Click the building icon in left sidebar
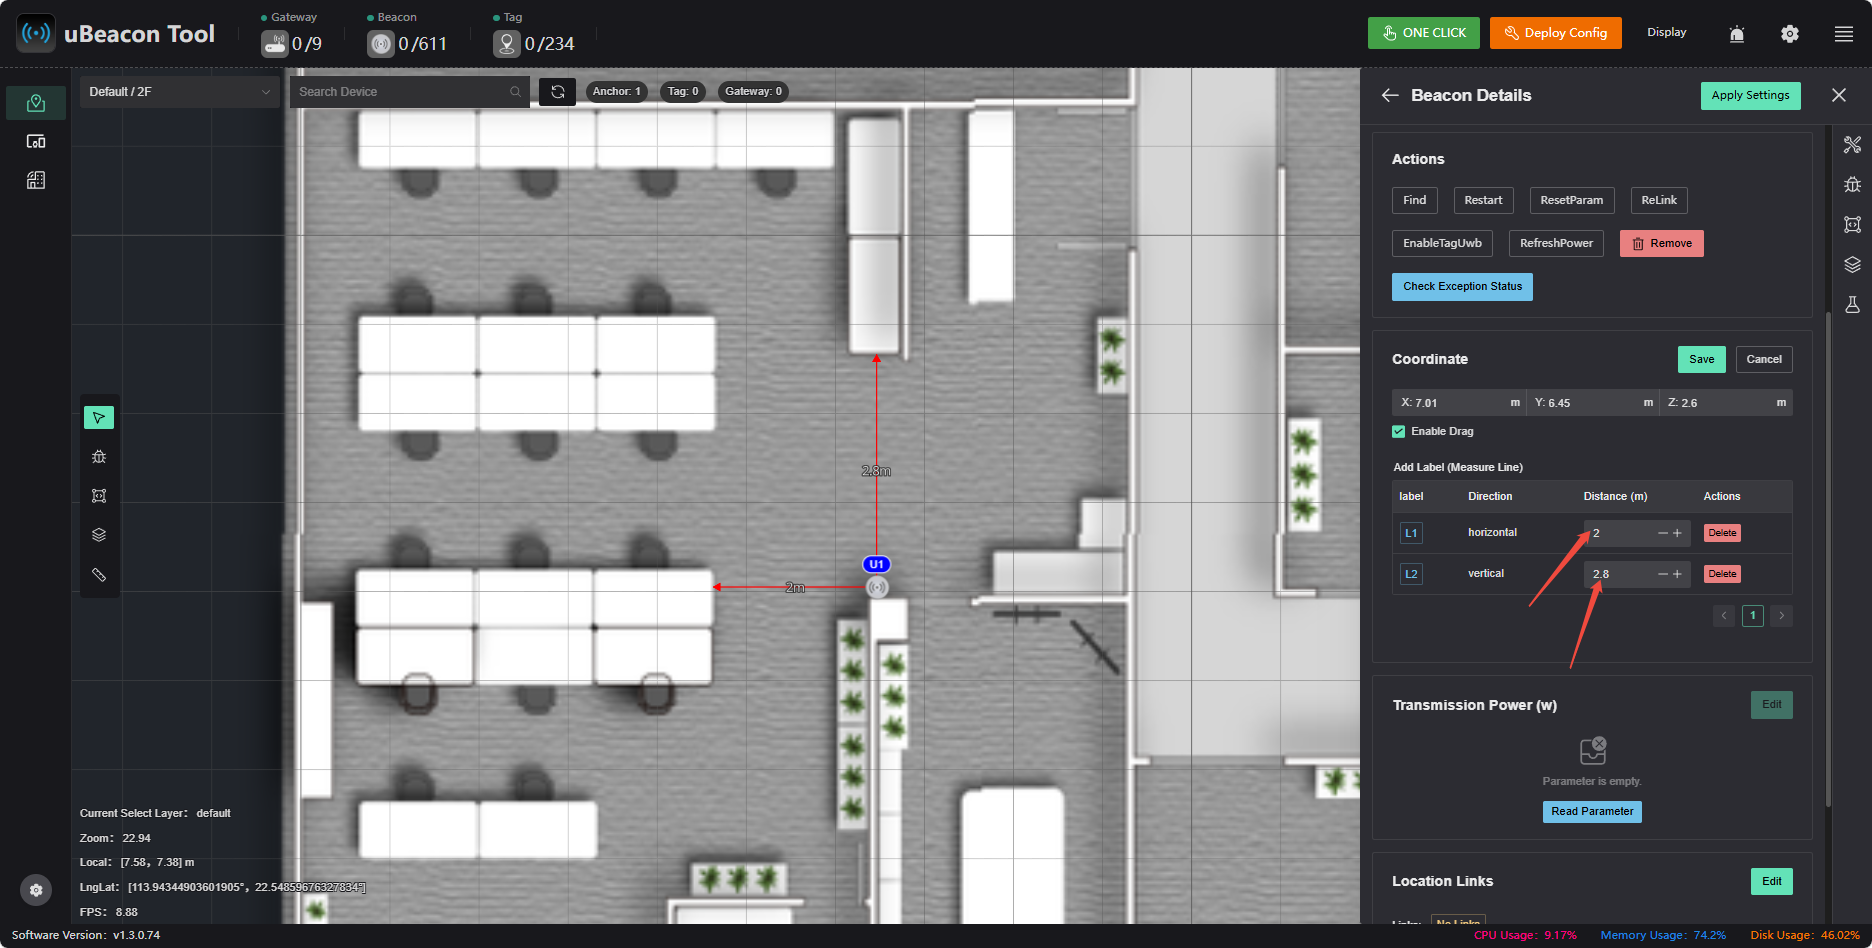Viewport: 1872px width, 948px height. coord(36,180)
